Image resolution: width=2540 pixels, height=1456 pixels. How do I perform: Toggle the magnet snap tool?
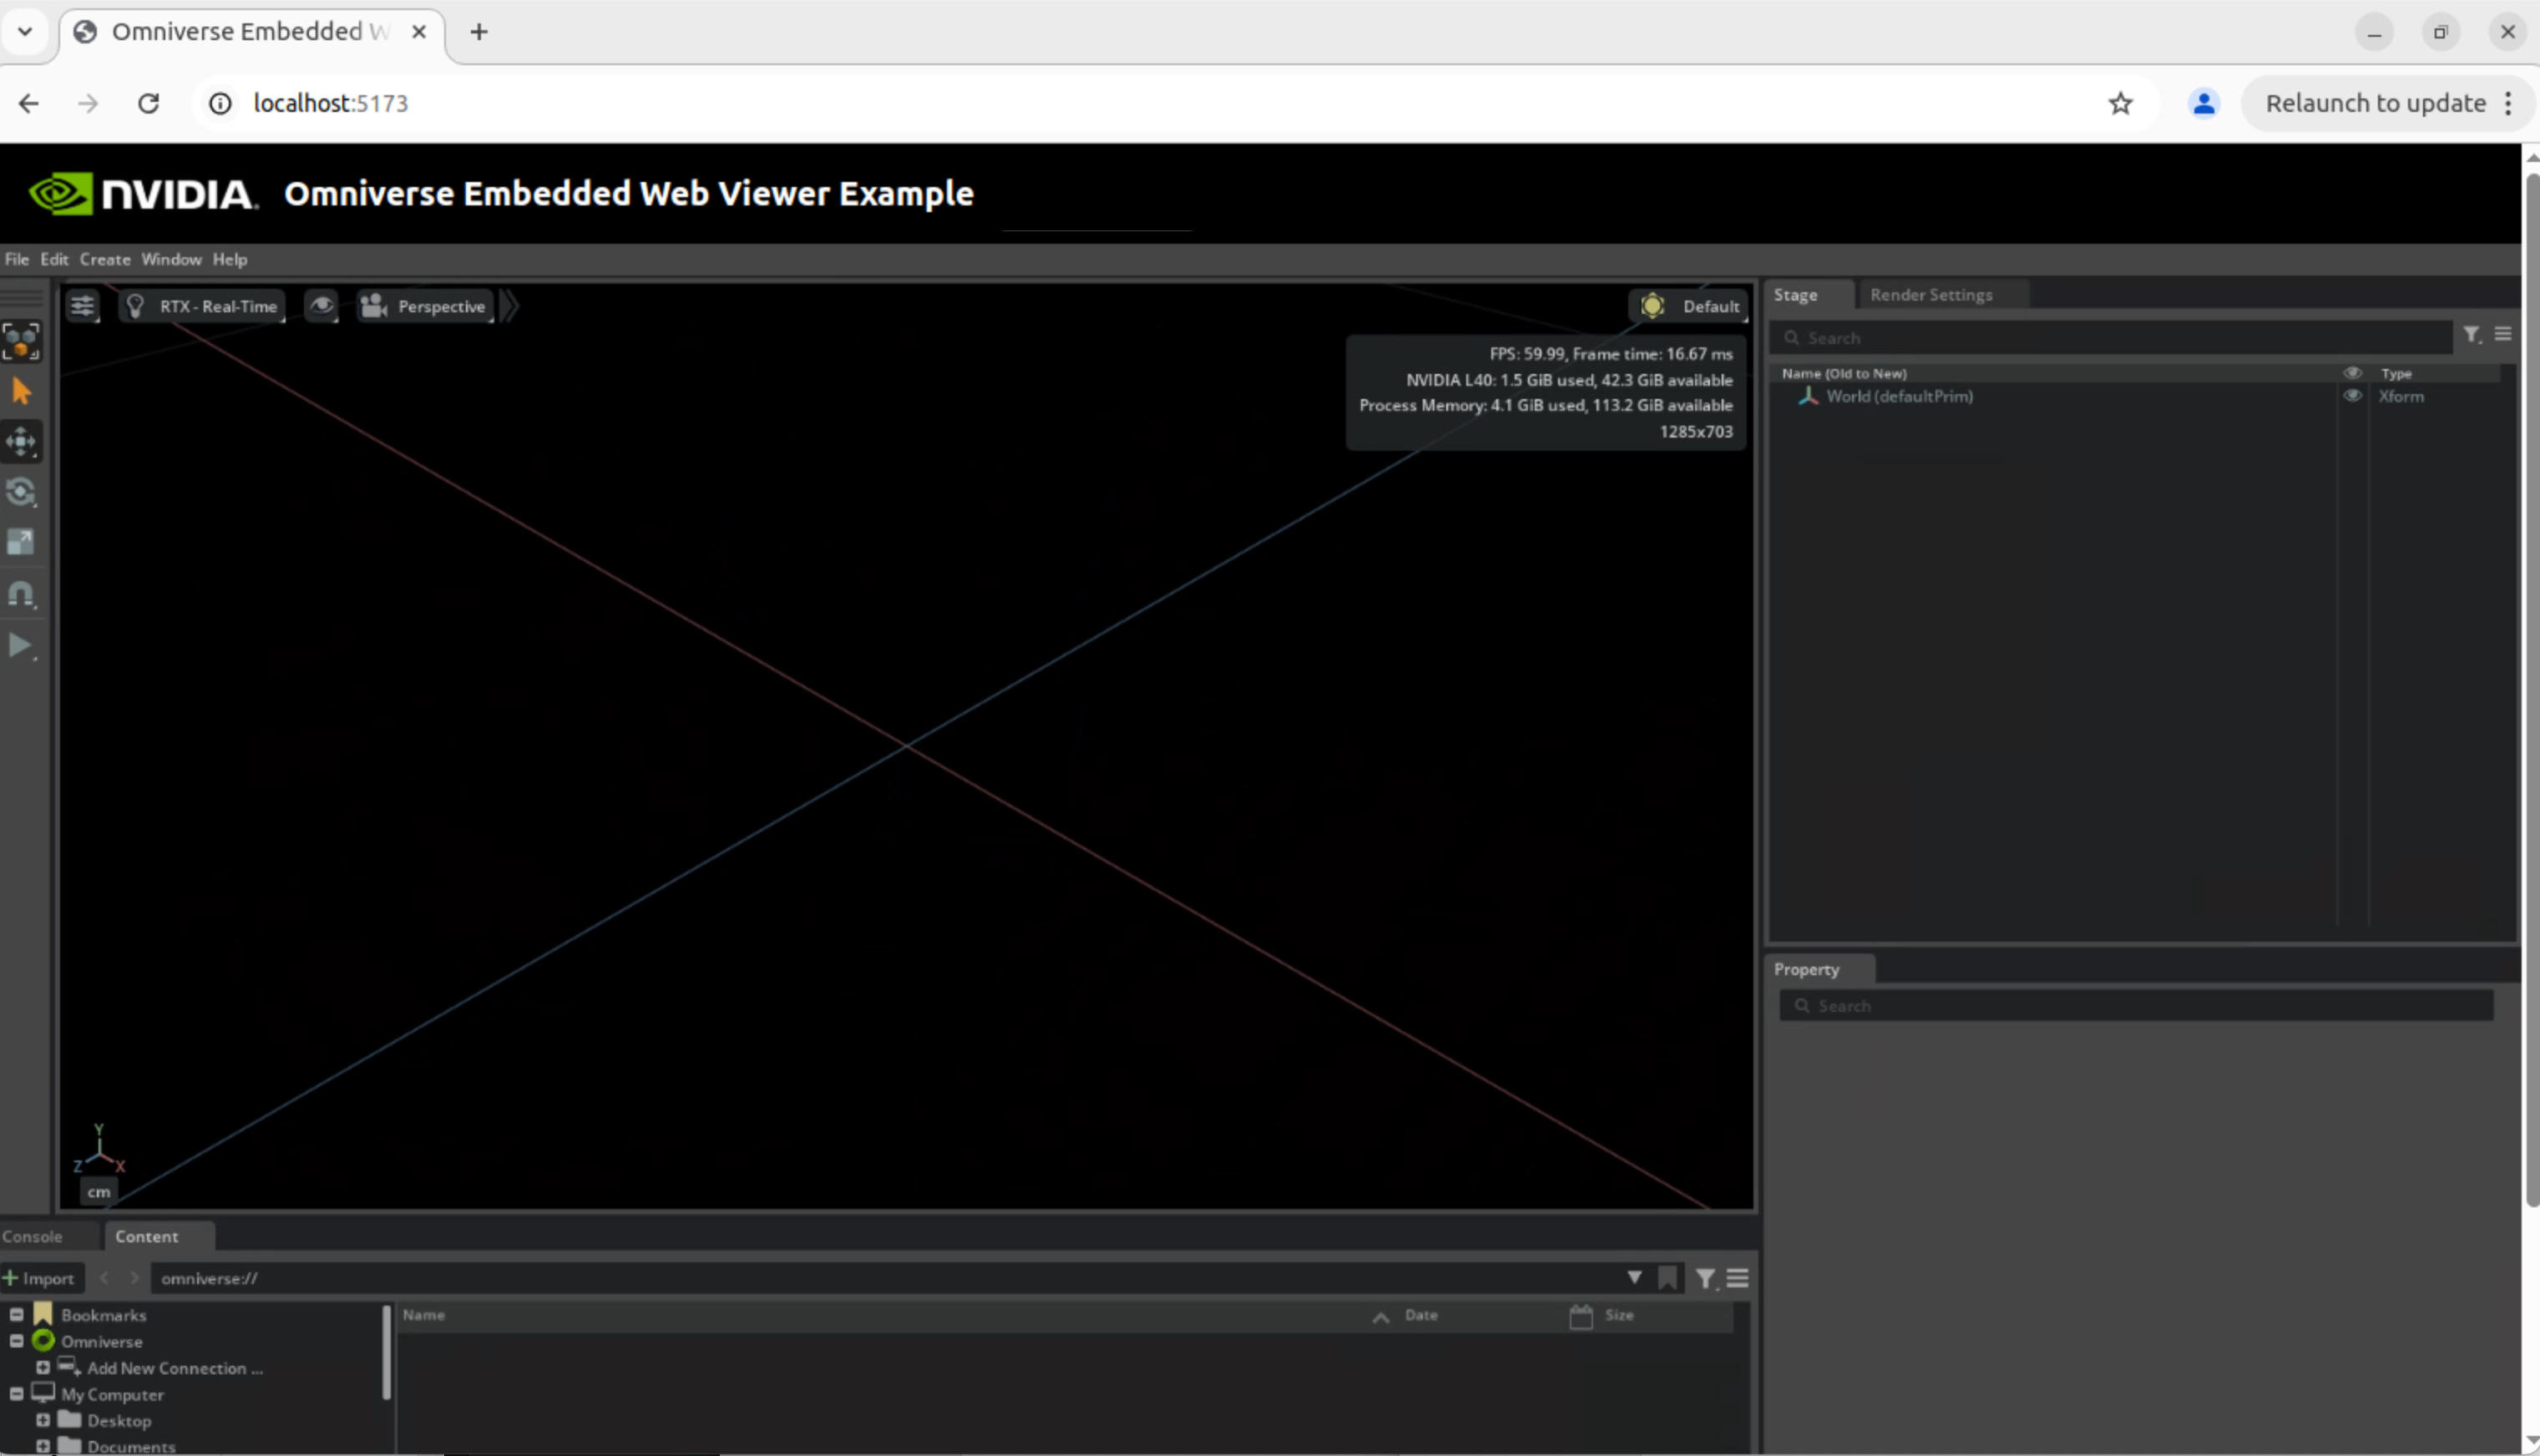point(21,594)
